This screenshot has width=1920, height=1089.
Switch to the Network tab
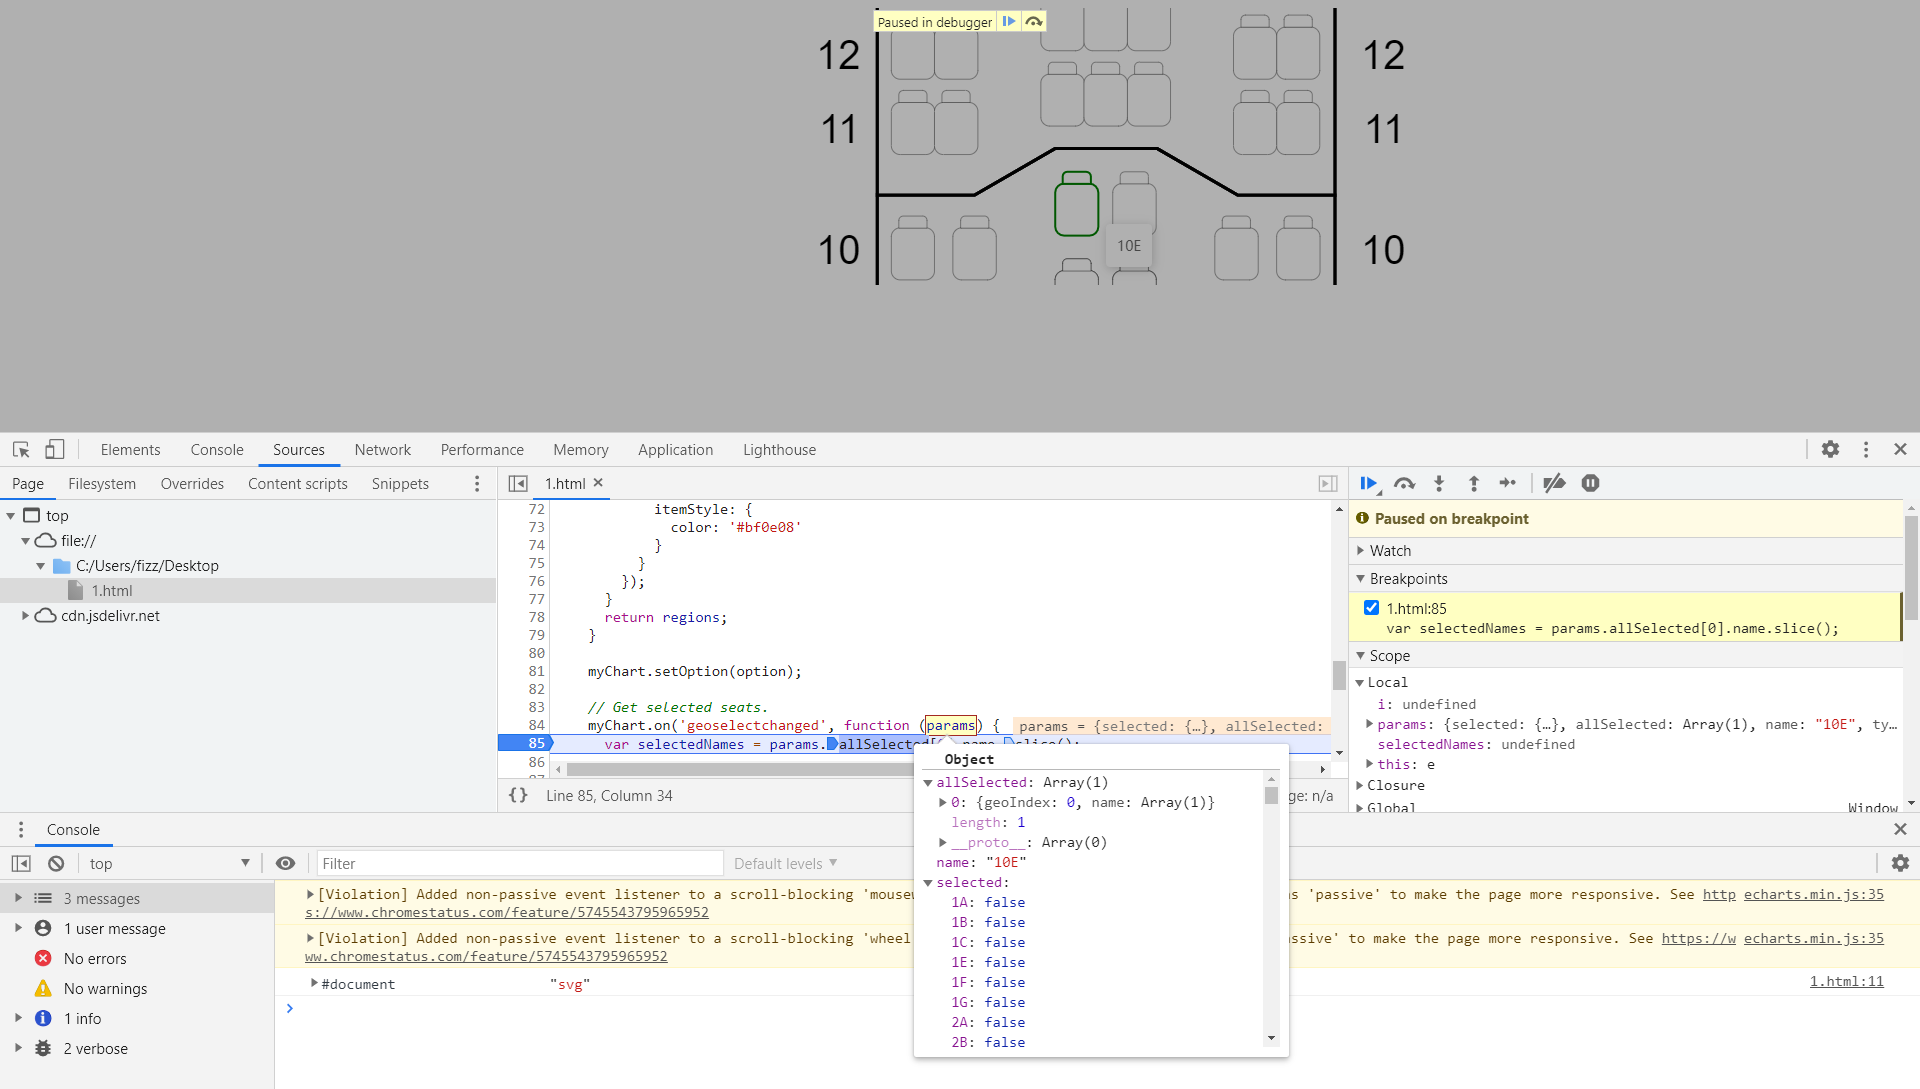pyautogui.click(x=382, y=450)
